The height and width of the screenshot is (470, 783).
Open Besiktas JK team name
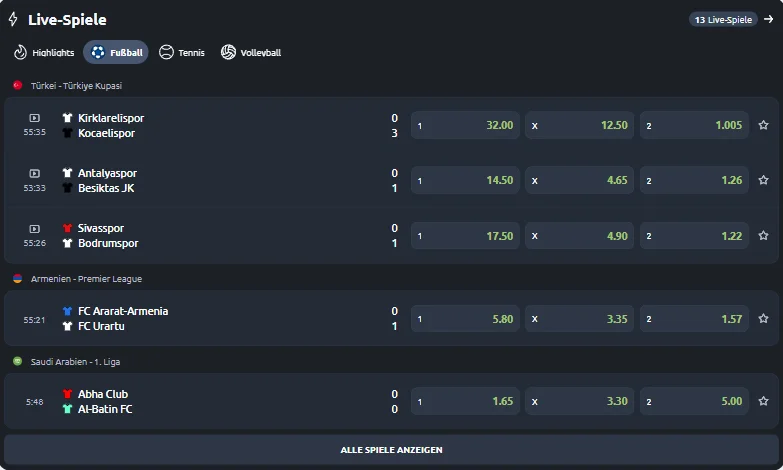tap(106, 188)
